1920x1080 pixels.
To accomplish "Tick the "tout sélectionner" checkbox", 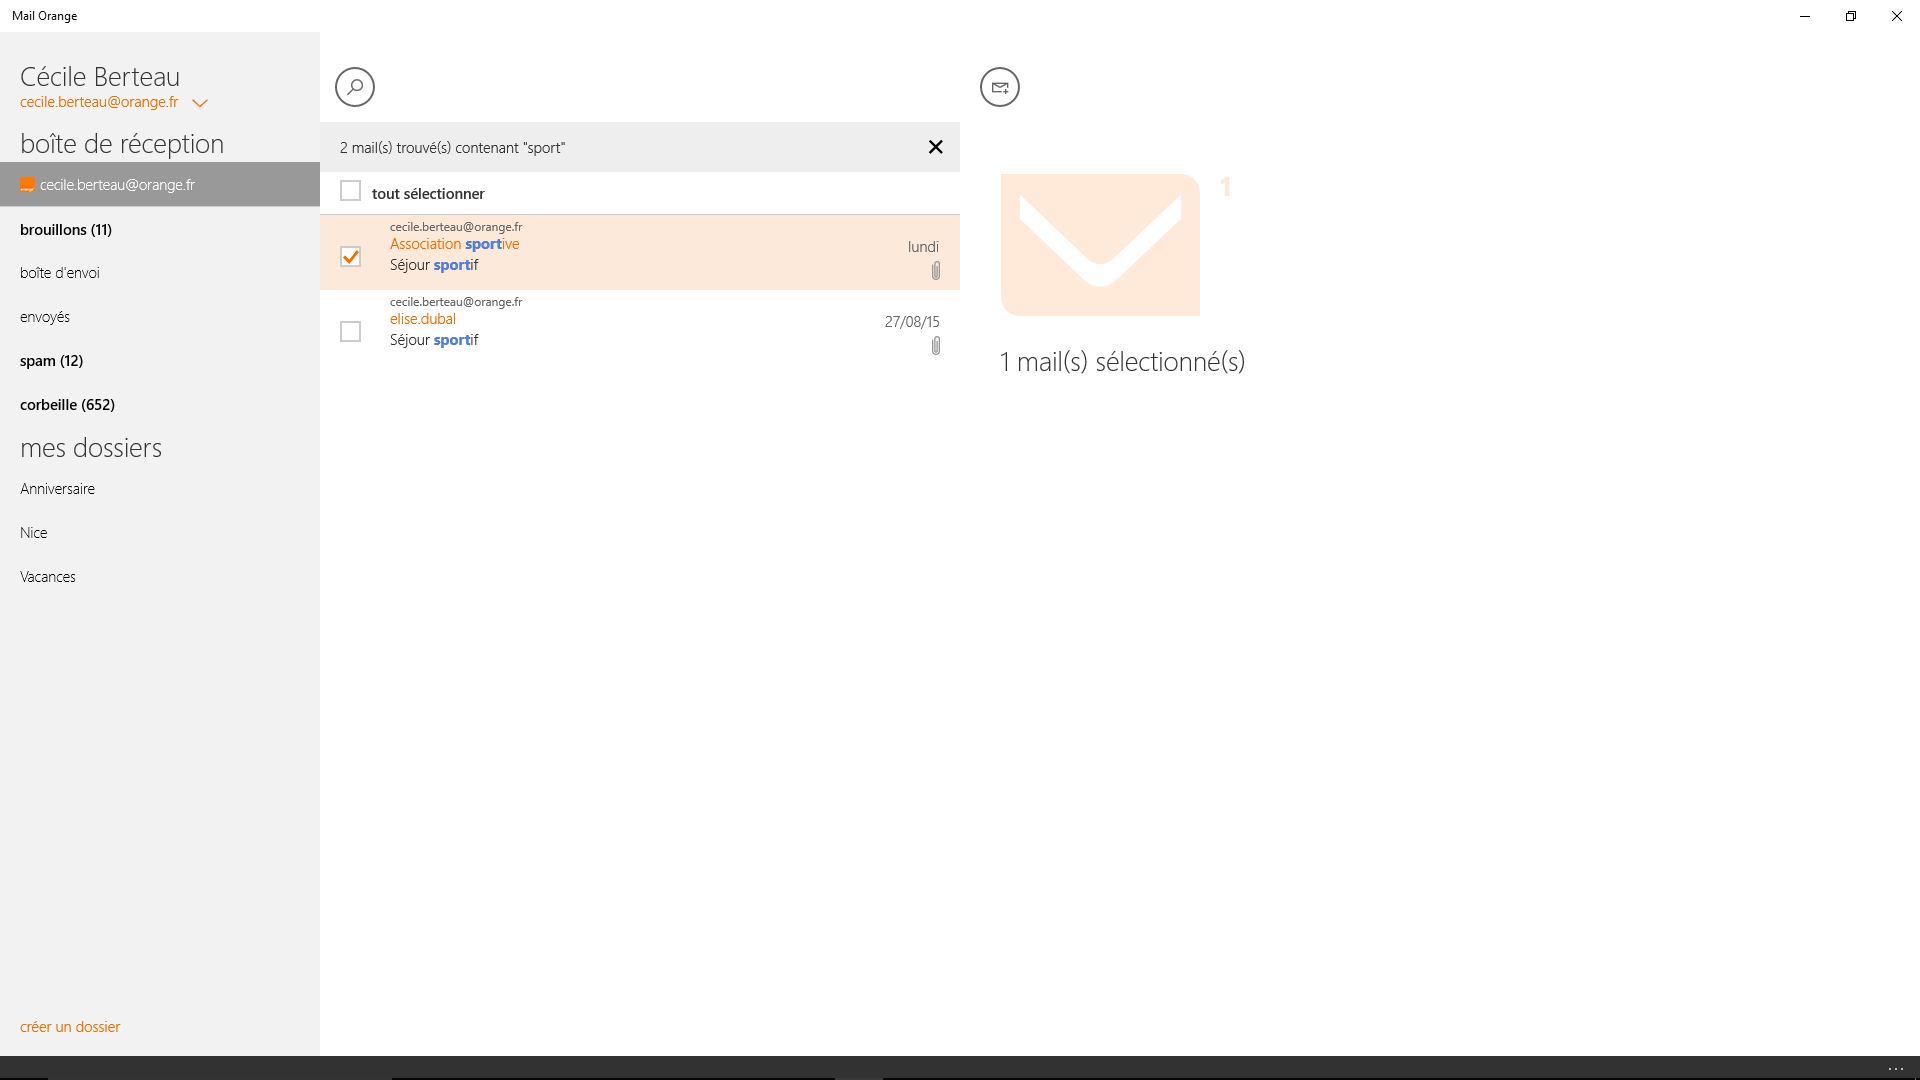I will click(350, 191).
